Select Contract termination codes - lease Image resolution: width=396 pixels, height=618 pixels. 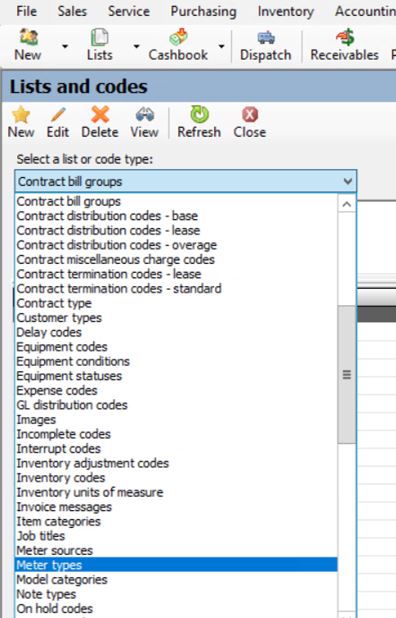pos(176,274)
